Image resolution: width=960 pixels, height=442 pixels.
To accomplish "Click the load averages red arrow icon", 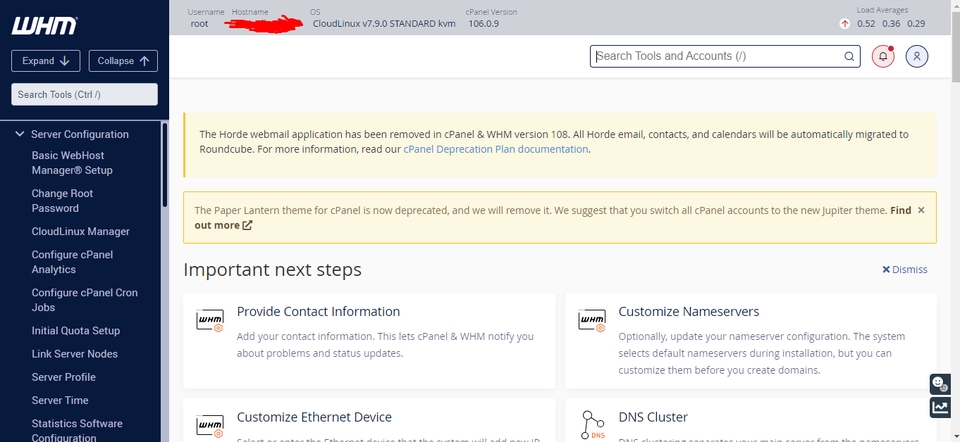I will pos(845,24).
